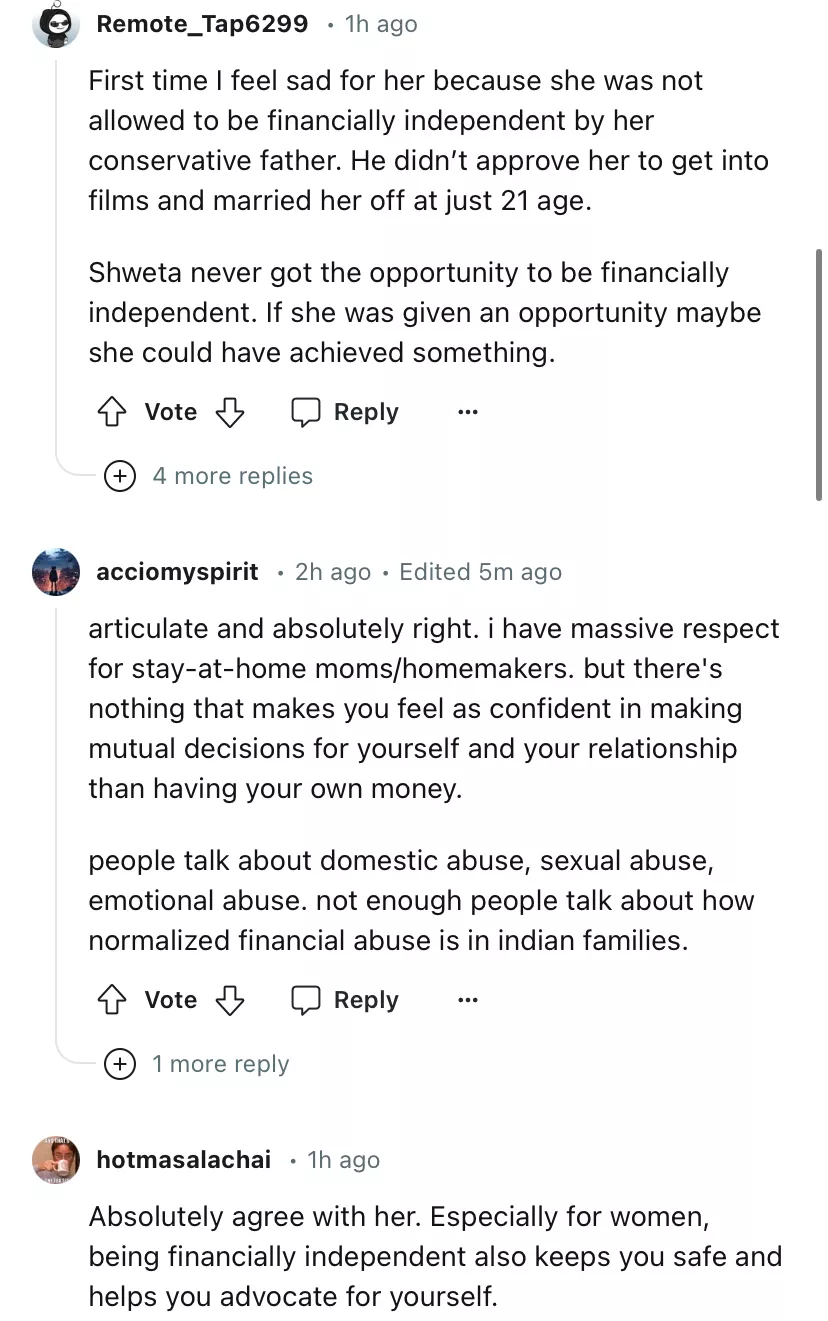The width and height of the screenshot is (828, 1321).
Task: Expand 1 more reply
Action: point(220,1064)
